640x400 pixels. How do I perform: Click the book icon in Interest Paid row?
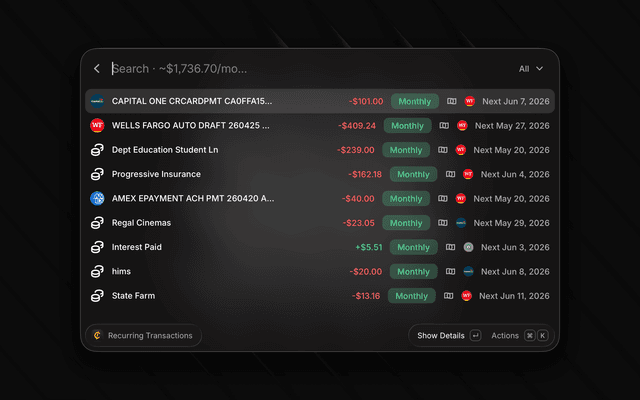pos(450,247)
